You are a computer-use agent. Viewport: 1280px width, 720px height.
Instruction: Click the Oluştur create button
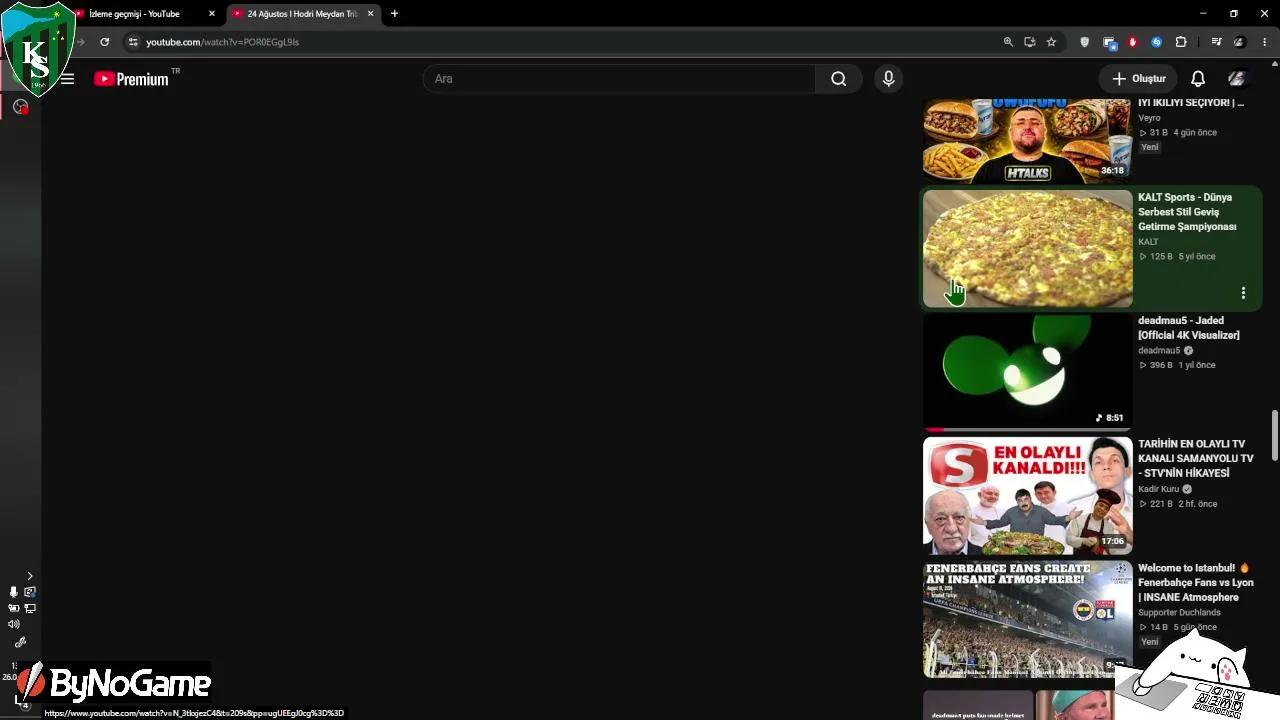(x=1138, y=79)
